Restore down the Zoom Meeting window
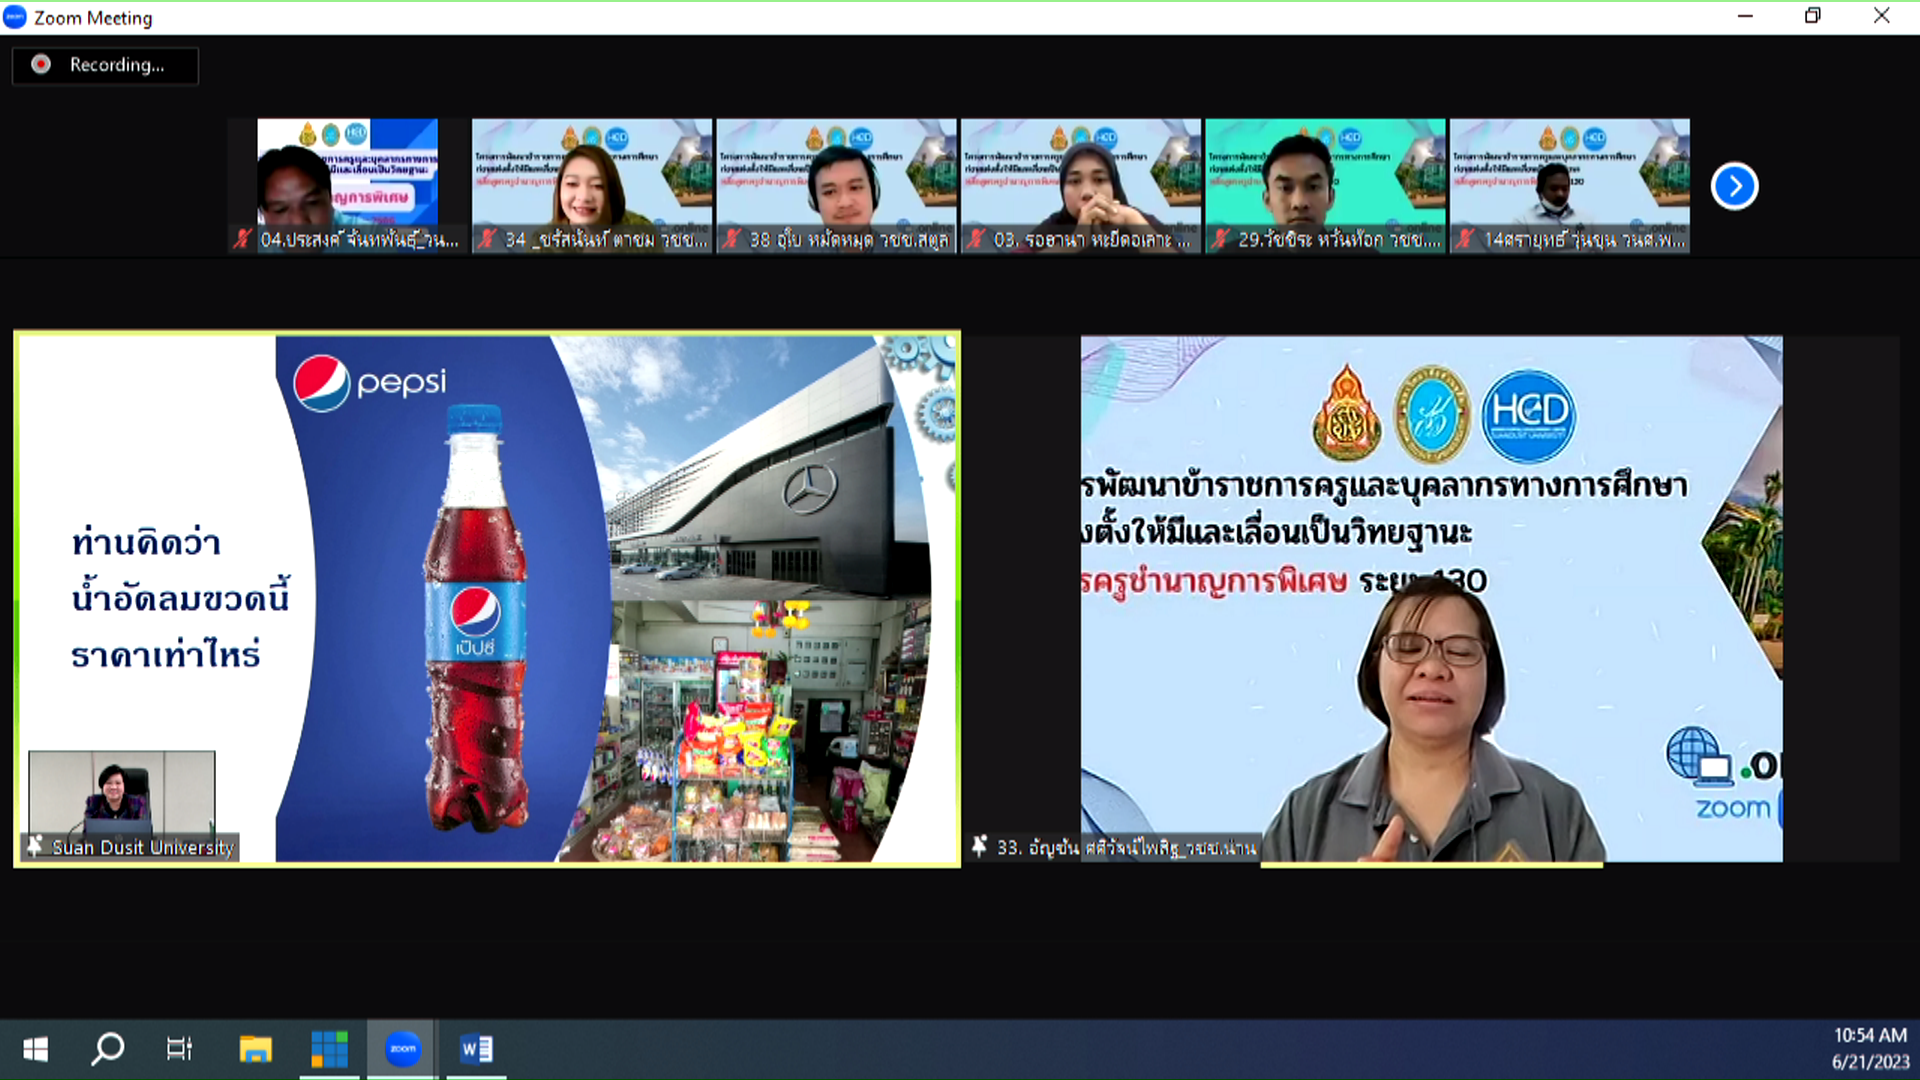The image size is (1920, 1080). pos(1812,16)
